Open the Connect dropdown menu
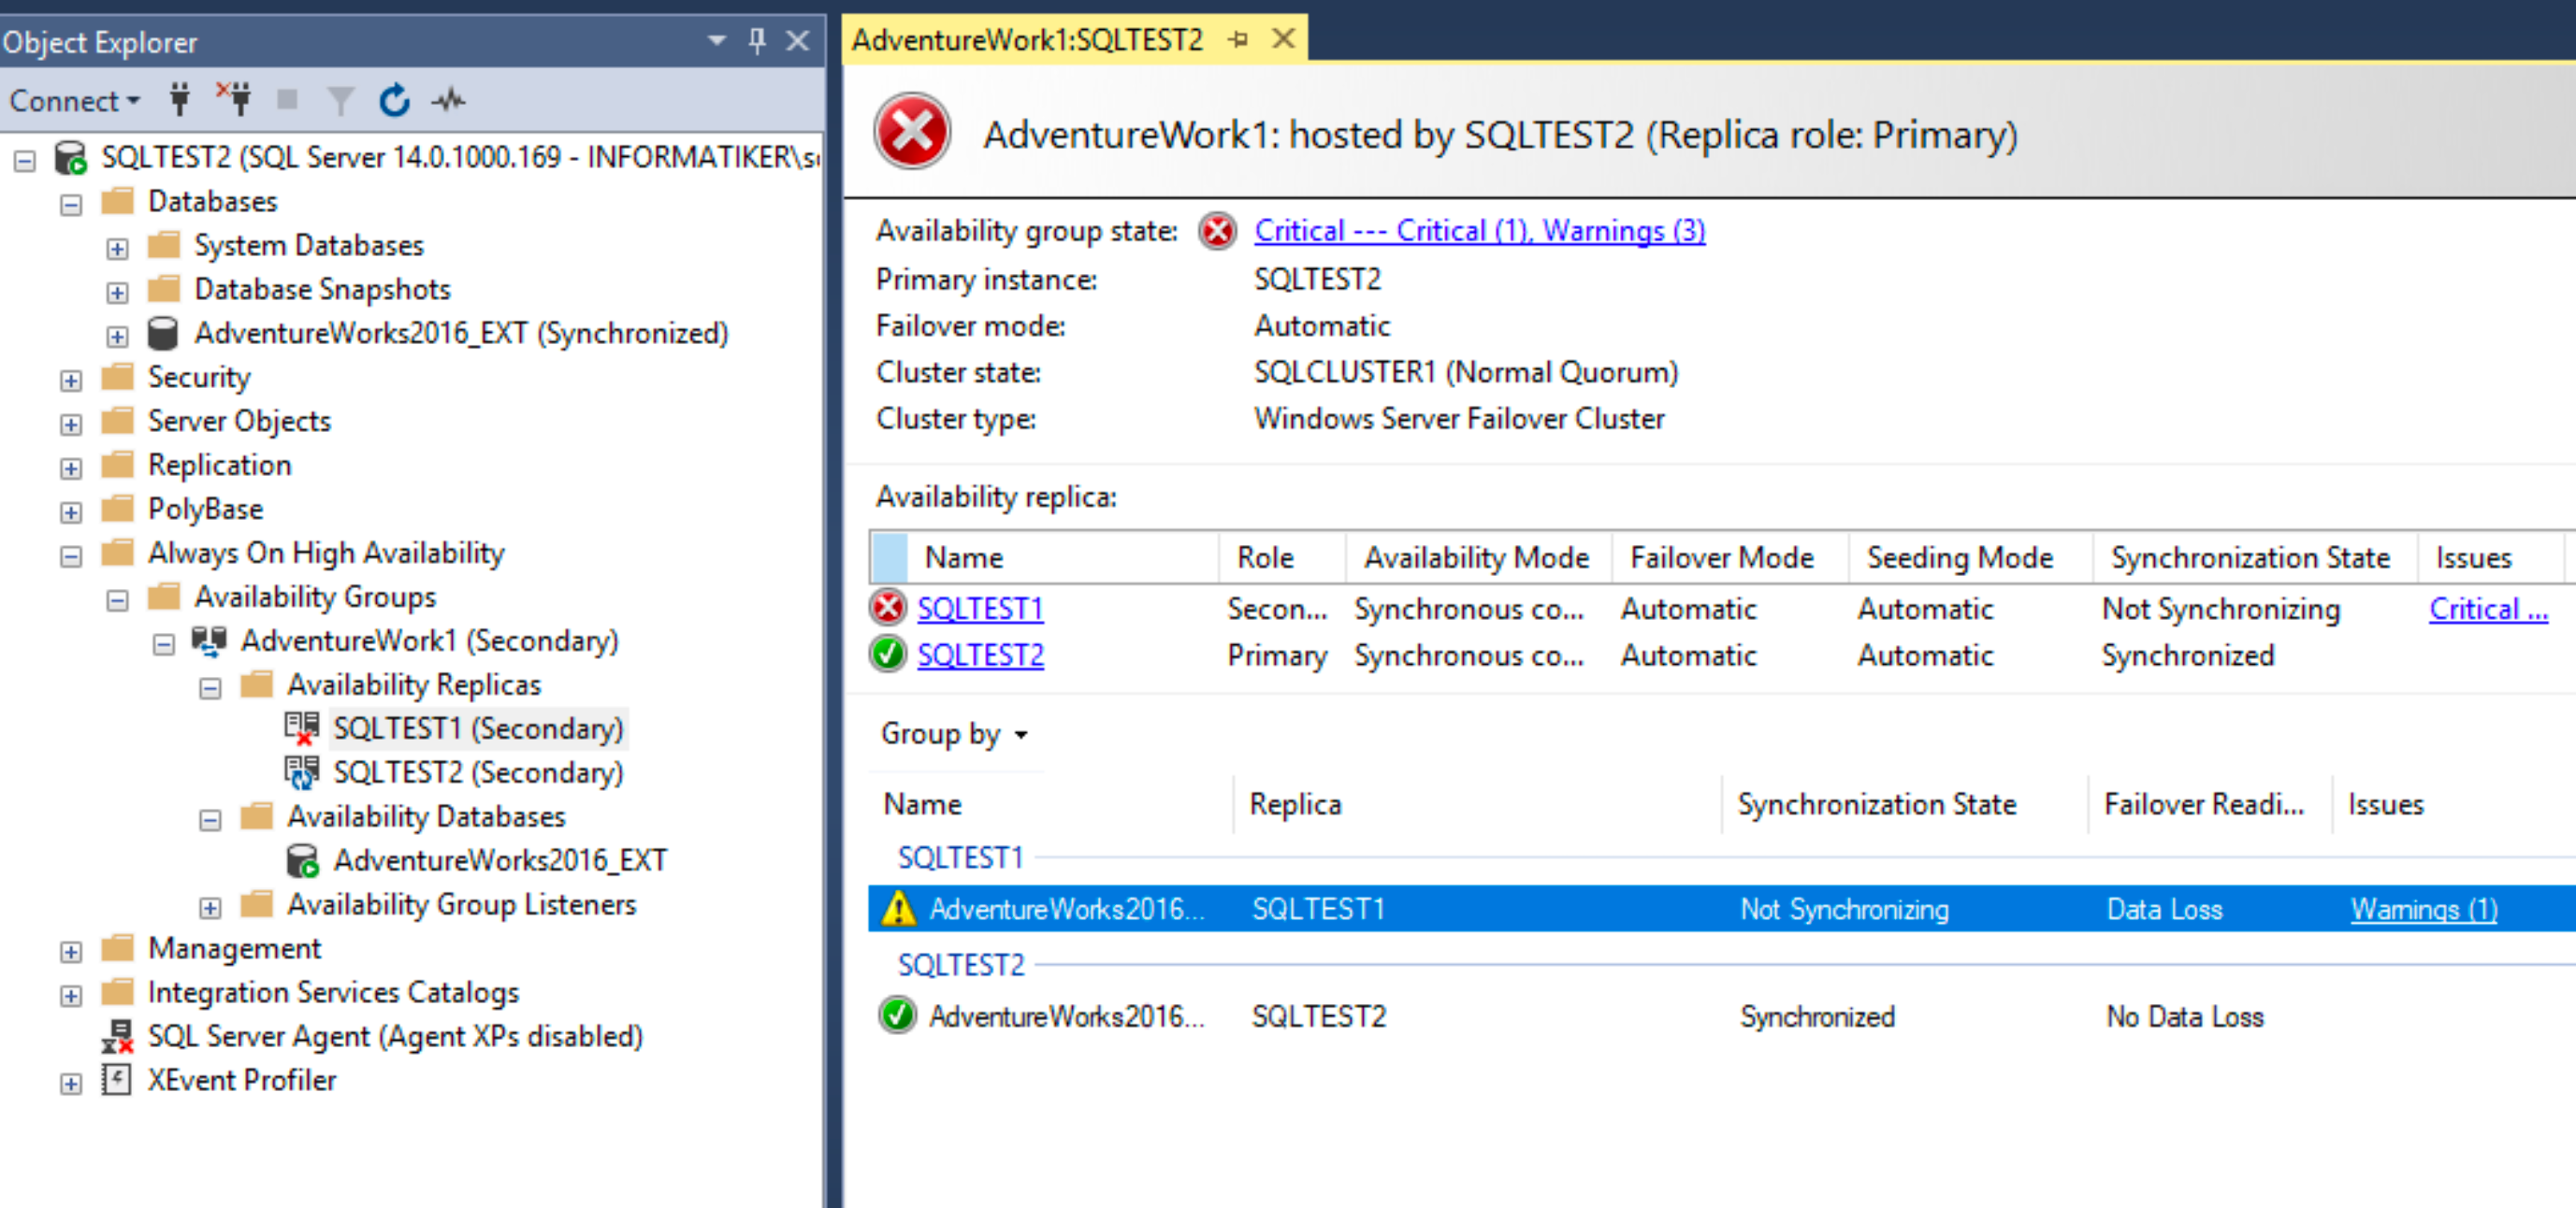Viewport: 2576px width, 1208px height. tap(74, 101)
